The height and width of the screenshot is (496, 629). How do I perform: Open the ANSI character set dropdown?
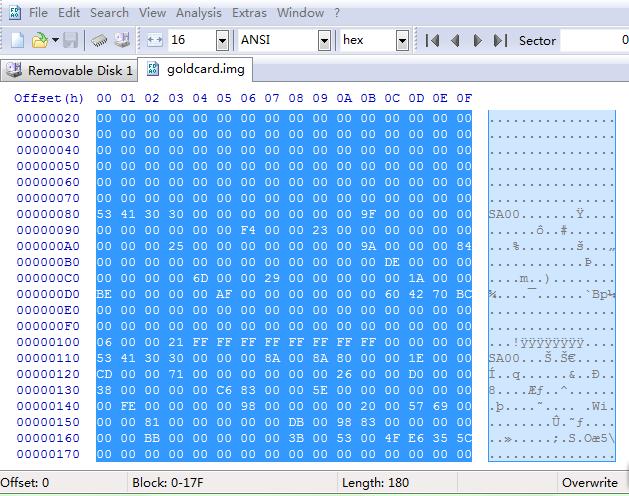324,40
